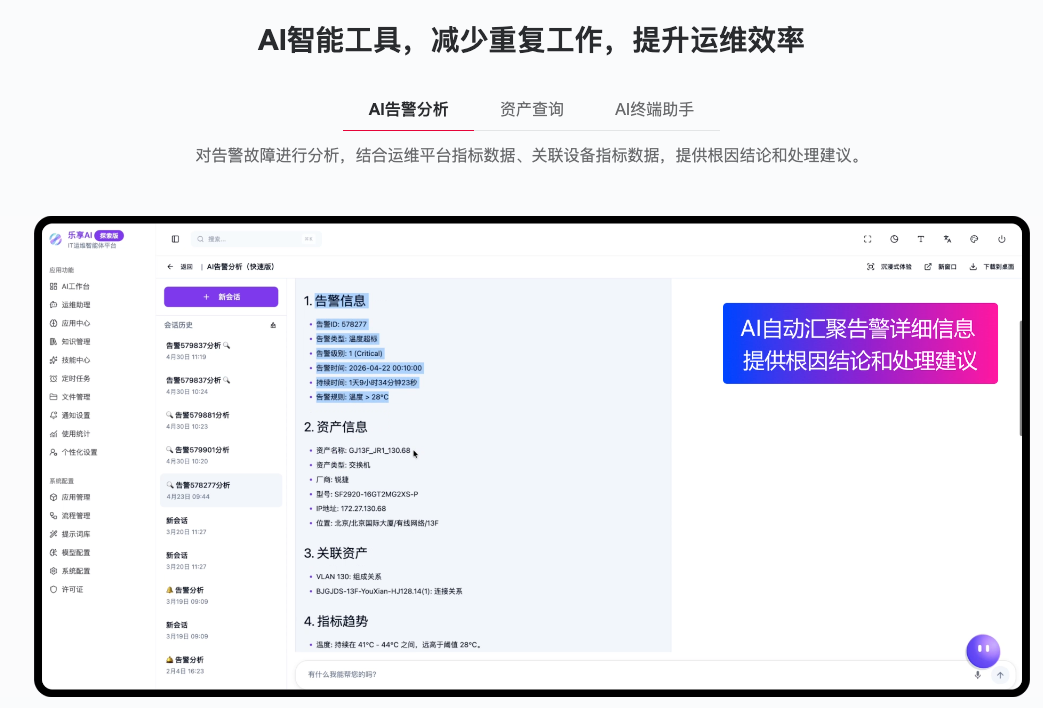Click the clear history icon beside 会话历史
Viewport: 1043px width, 708px height.
(273, 325)
